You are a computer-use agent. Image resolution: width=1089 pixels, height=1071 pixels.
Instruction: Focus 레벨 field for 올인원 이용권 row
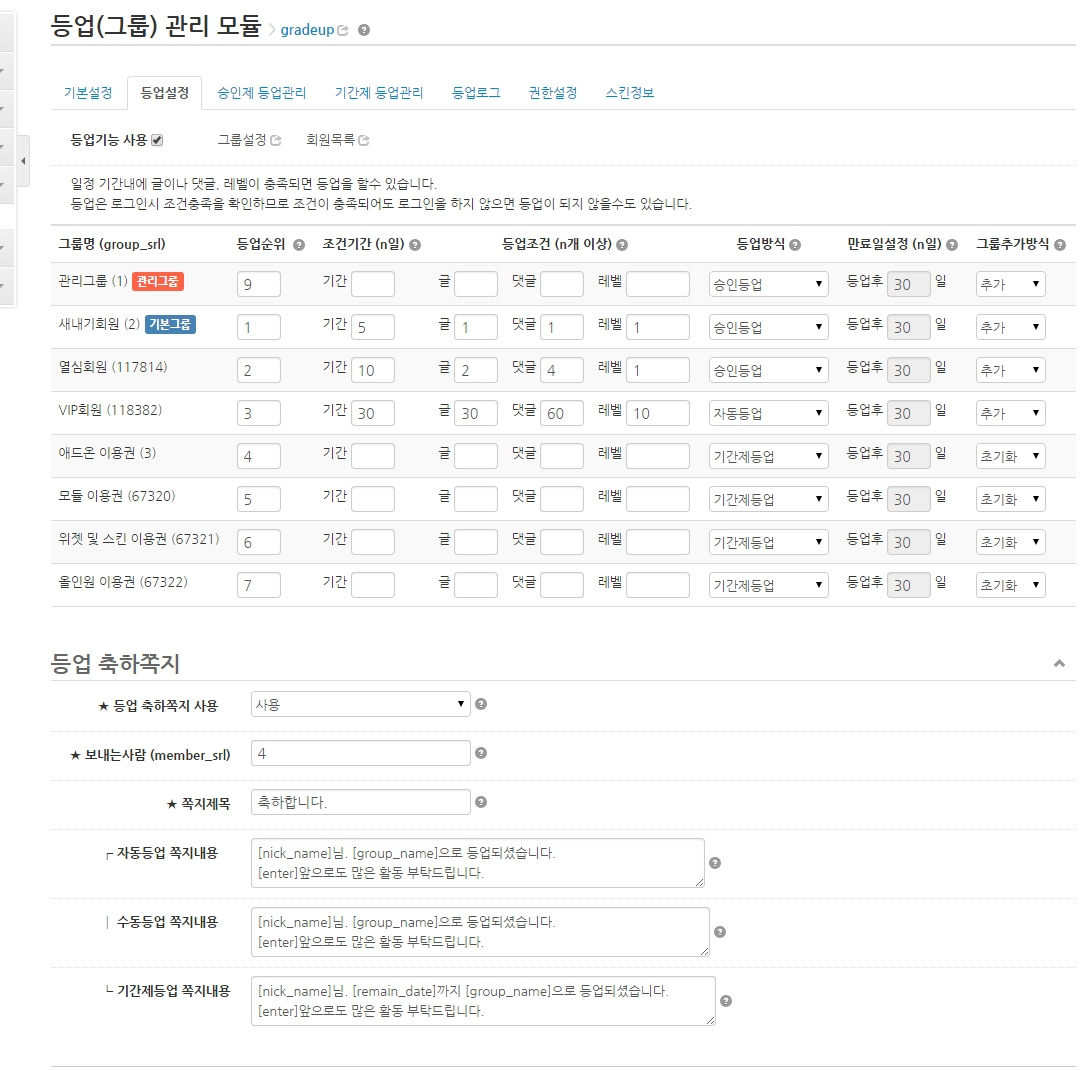[x=658, y=586]
